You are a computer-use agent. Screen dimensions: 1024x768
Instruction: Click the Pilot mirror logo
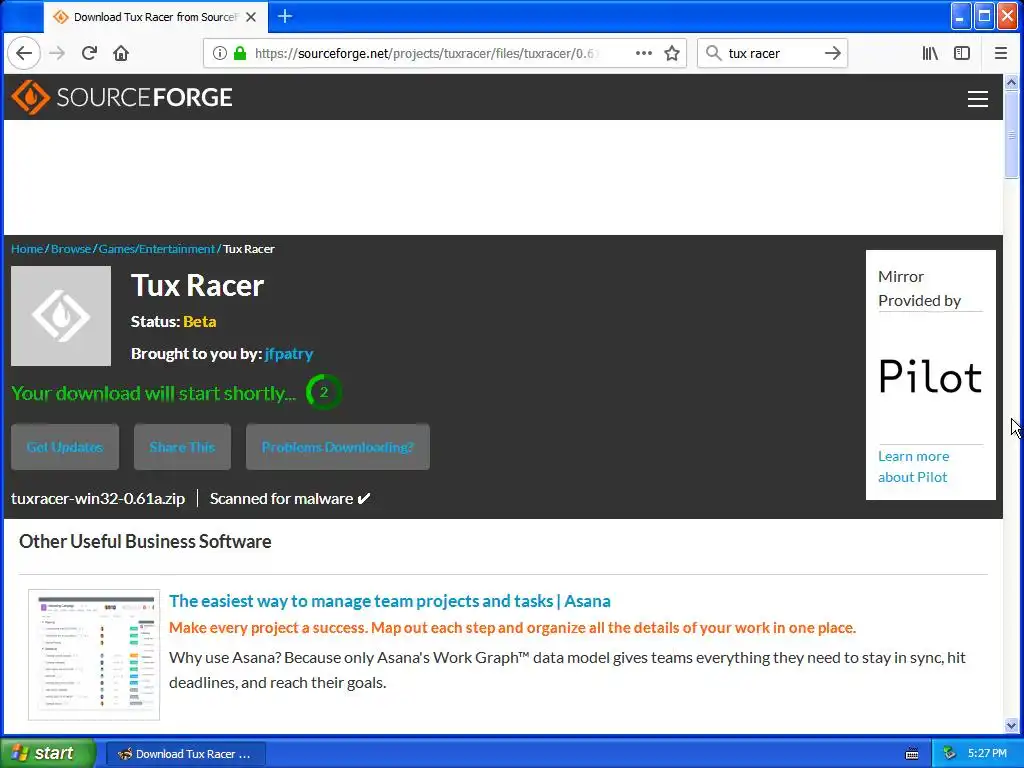[x=930, y=377]
